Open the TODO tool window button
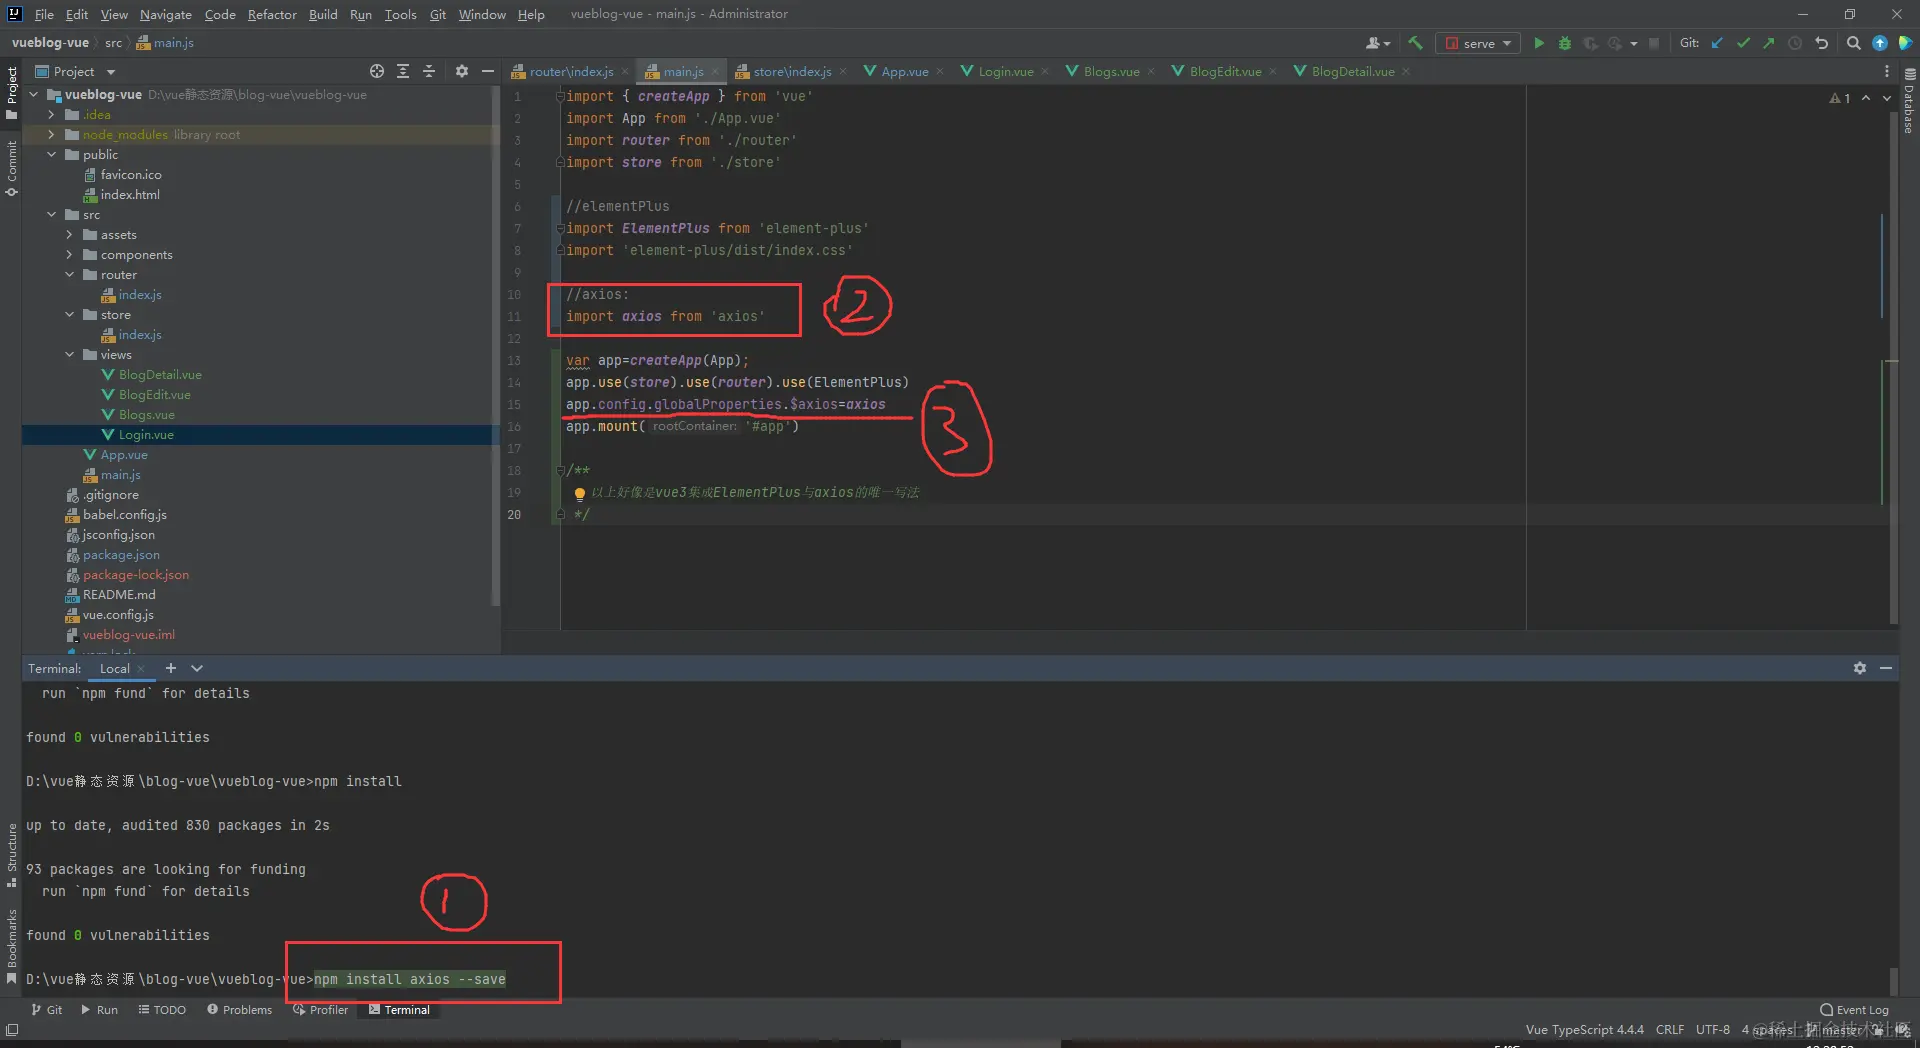This screenshot has width=1920, height=1048. tap(162, 1010)
